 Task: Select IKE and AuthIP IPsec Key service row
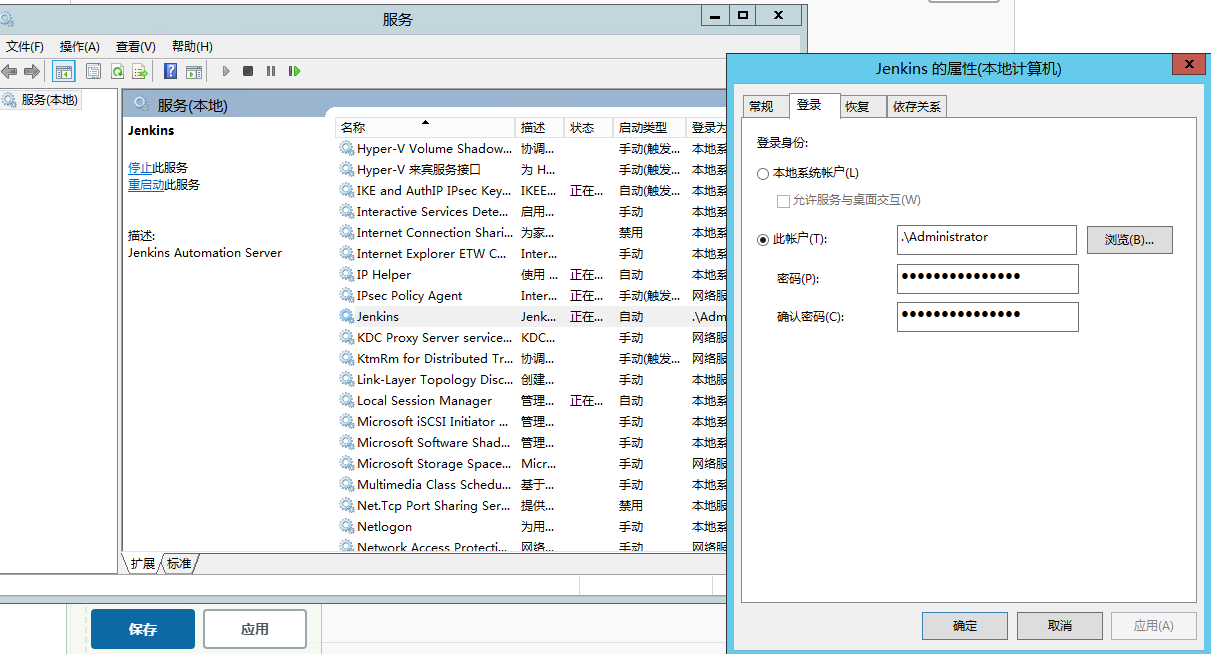(x=531, y=190)
